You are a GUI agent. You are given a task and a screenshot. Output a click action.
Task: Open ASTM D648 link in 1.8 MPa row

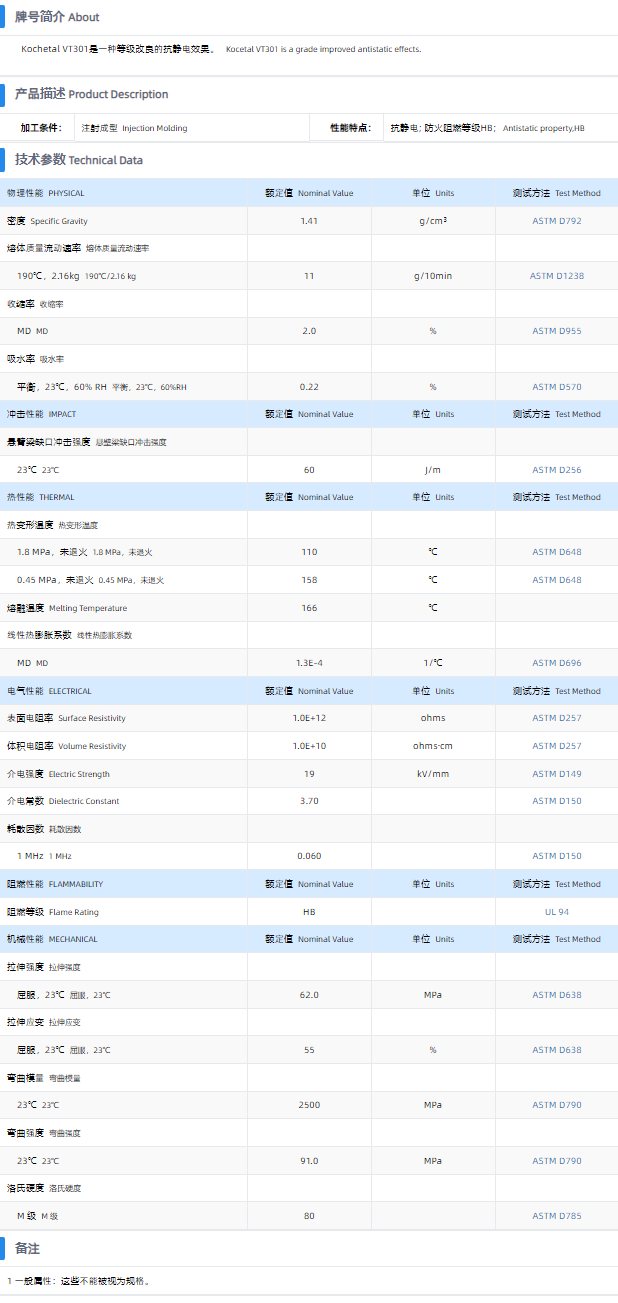[x=556, y=552]
